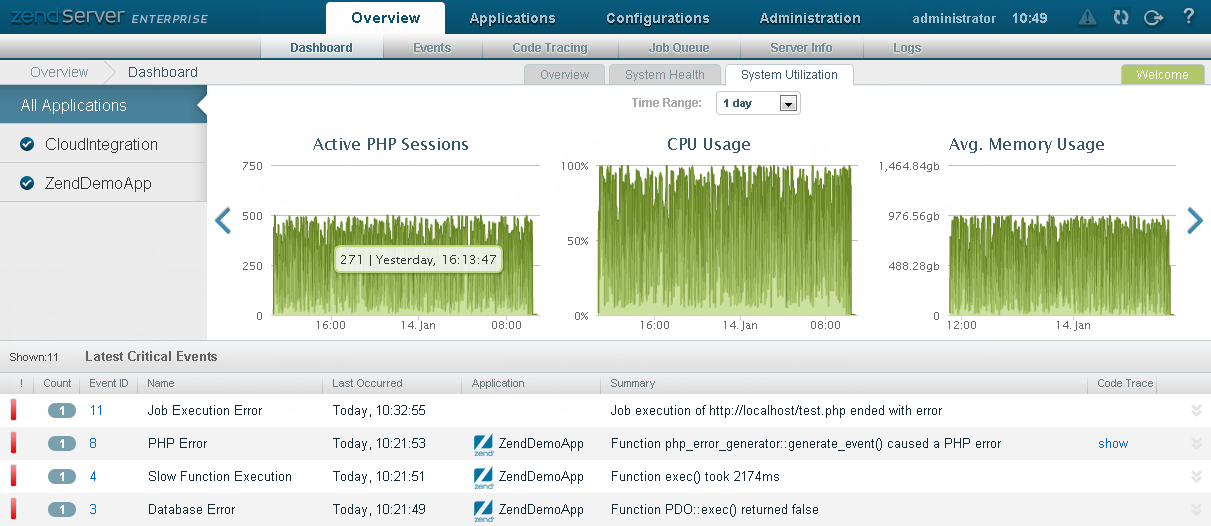Select All Applications in sidebar
Screen dimensions: 1211x526
click(x=74, y=106)
